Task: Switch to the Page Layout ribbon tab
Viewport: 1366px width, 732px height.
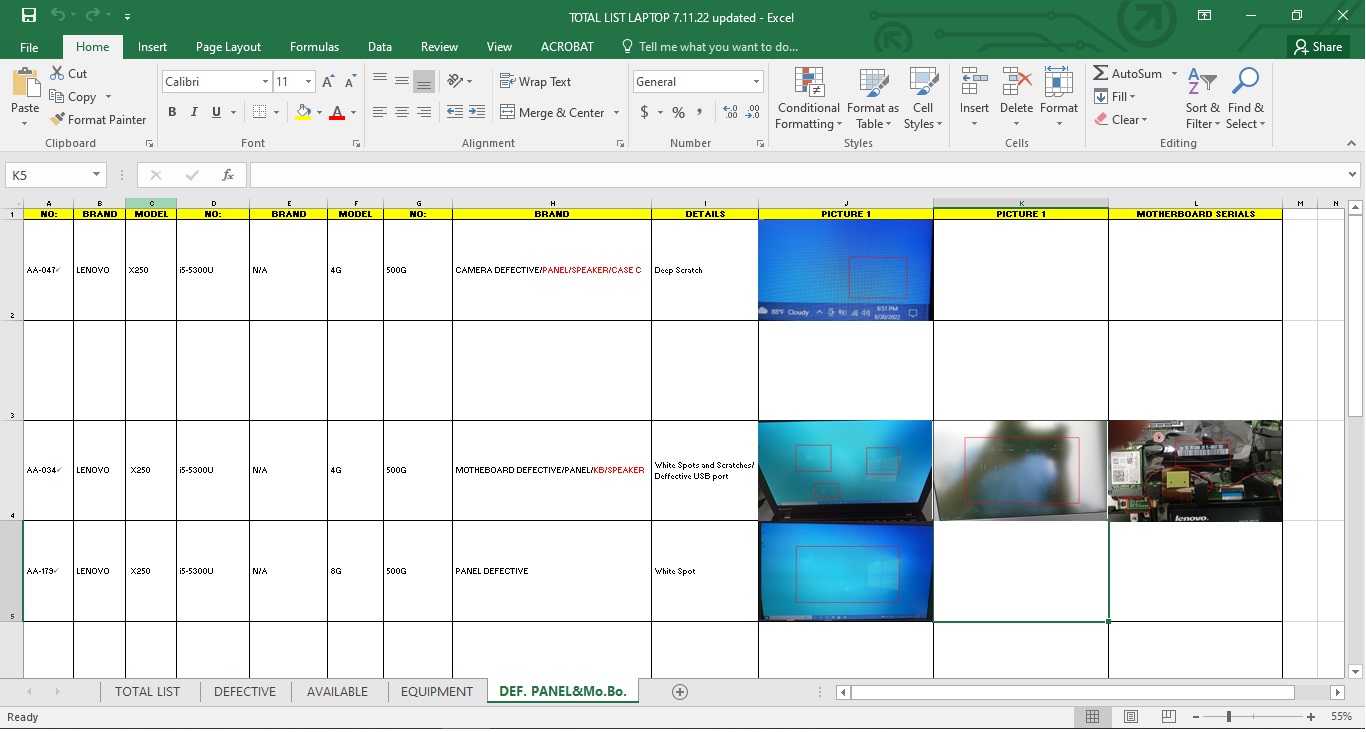Action: point(228,47)
